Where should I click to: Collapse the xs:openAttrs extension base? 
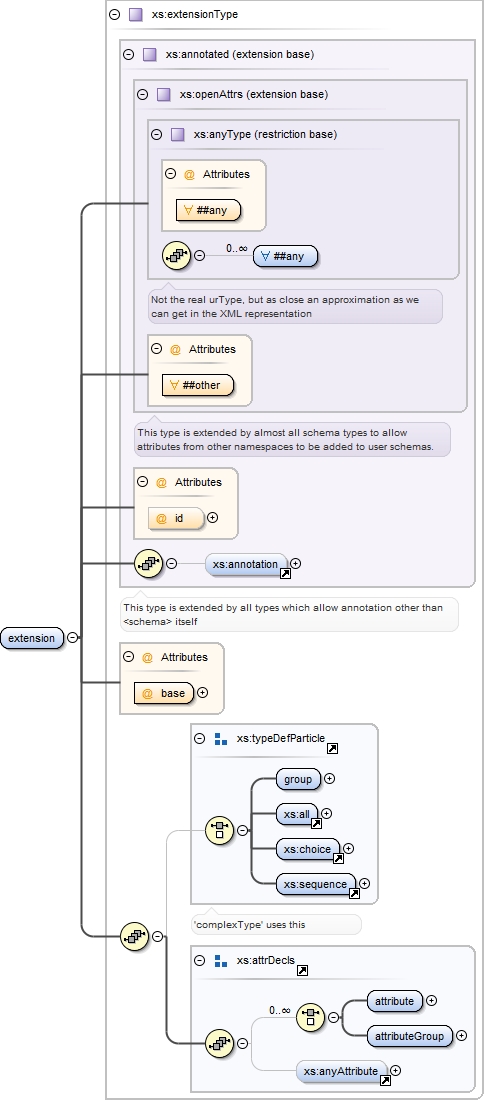coord(142,94)
